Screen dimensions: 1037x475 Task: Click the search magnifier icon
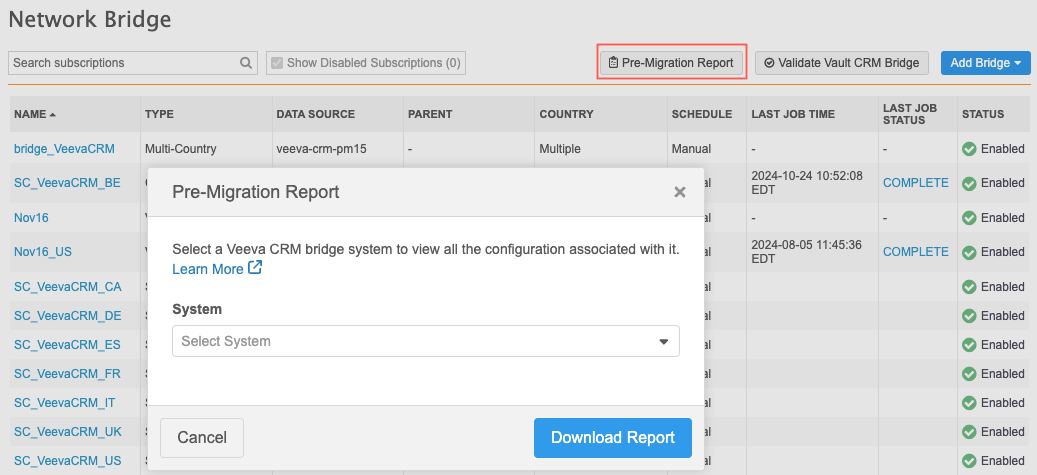246,63
